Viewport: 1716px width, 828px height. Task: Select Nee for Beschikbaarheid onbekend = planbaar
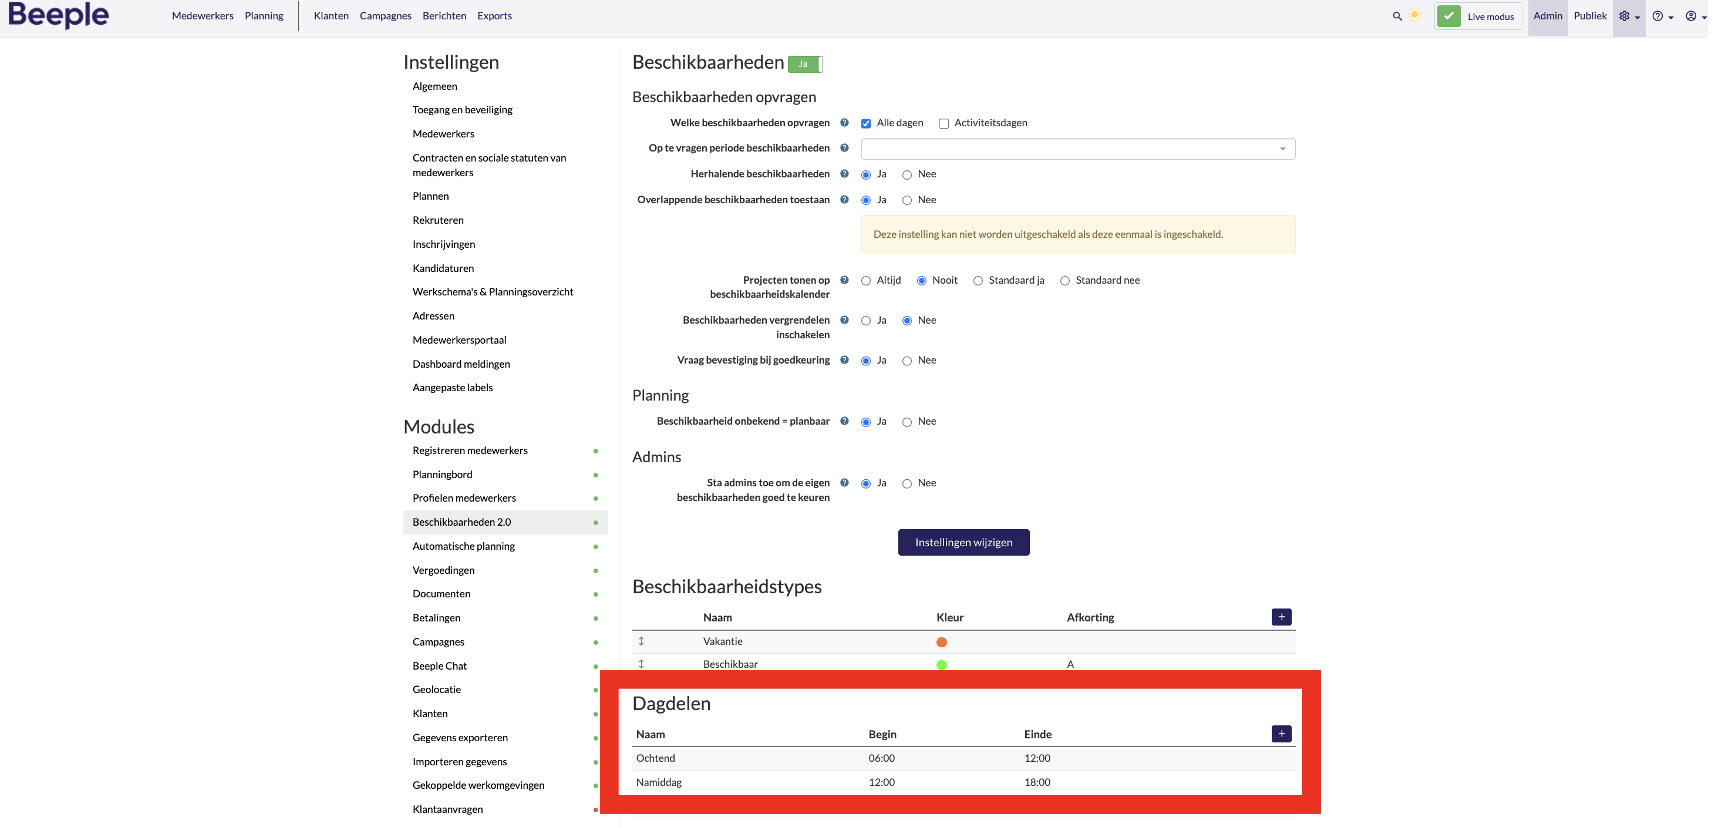pos(907,422)
